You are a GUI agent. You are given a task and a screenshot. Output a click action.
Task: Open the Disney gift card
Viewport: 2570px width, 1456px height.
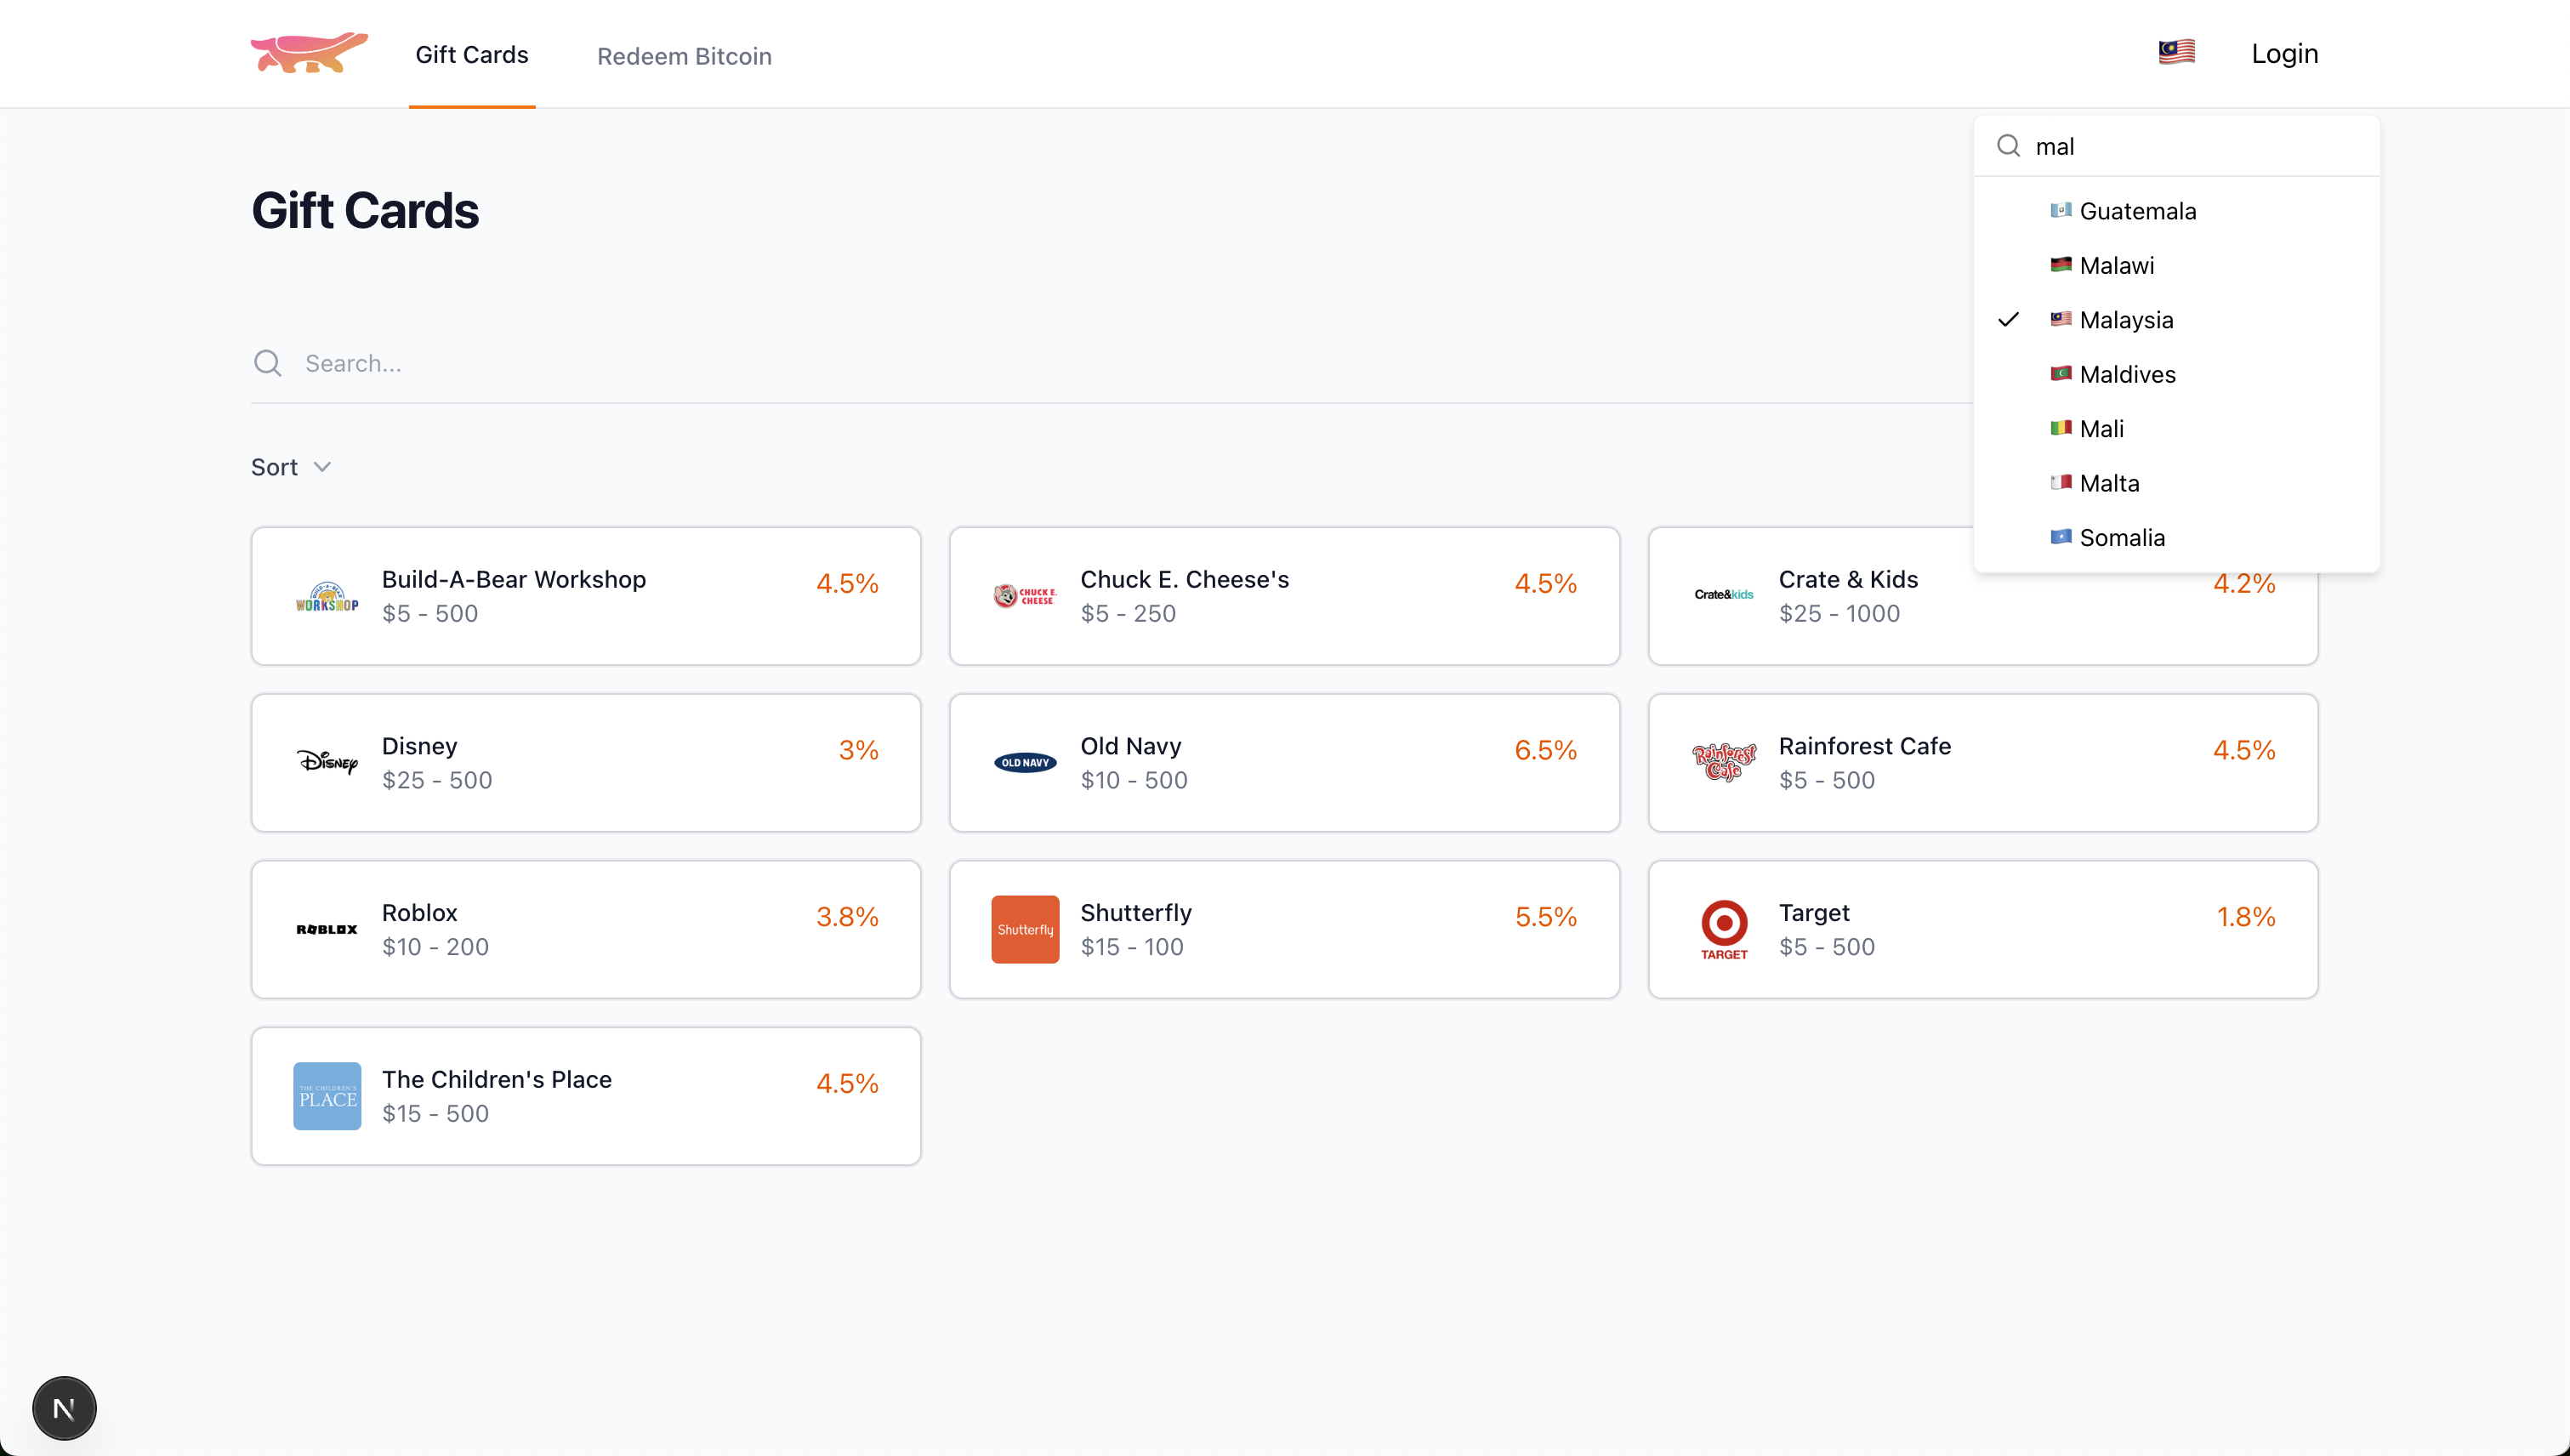(586, 763)
